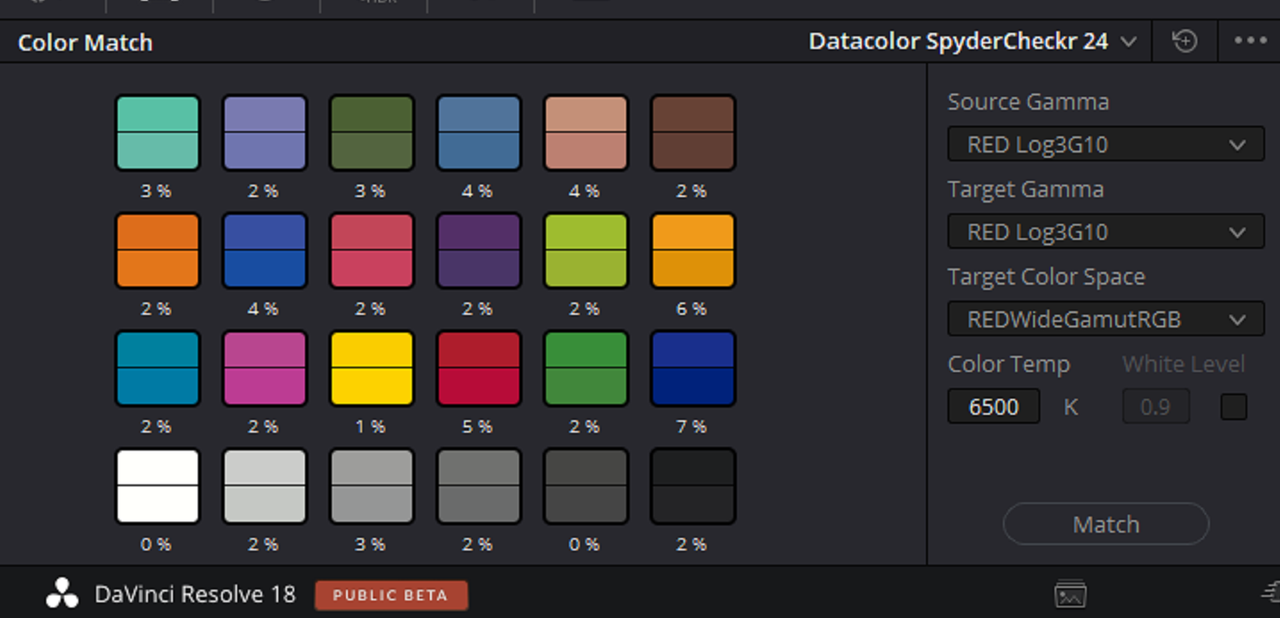Select the teal swatch with 3 %
1280x618 pixels.
click(x=157, y=133)
